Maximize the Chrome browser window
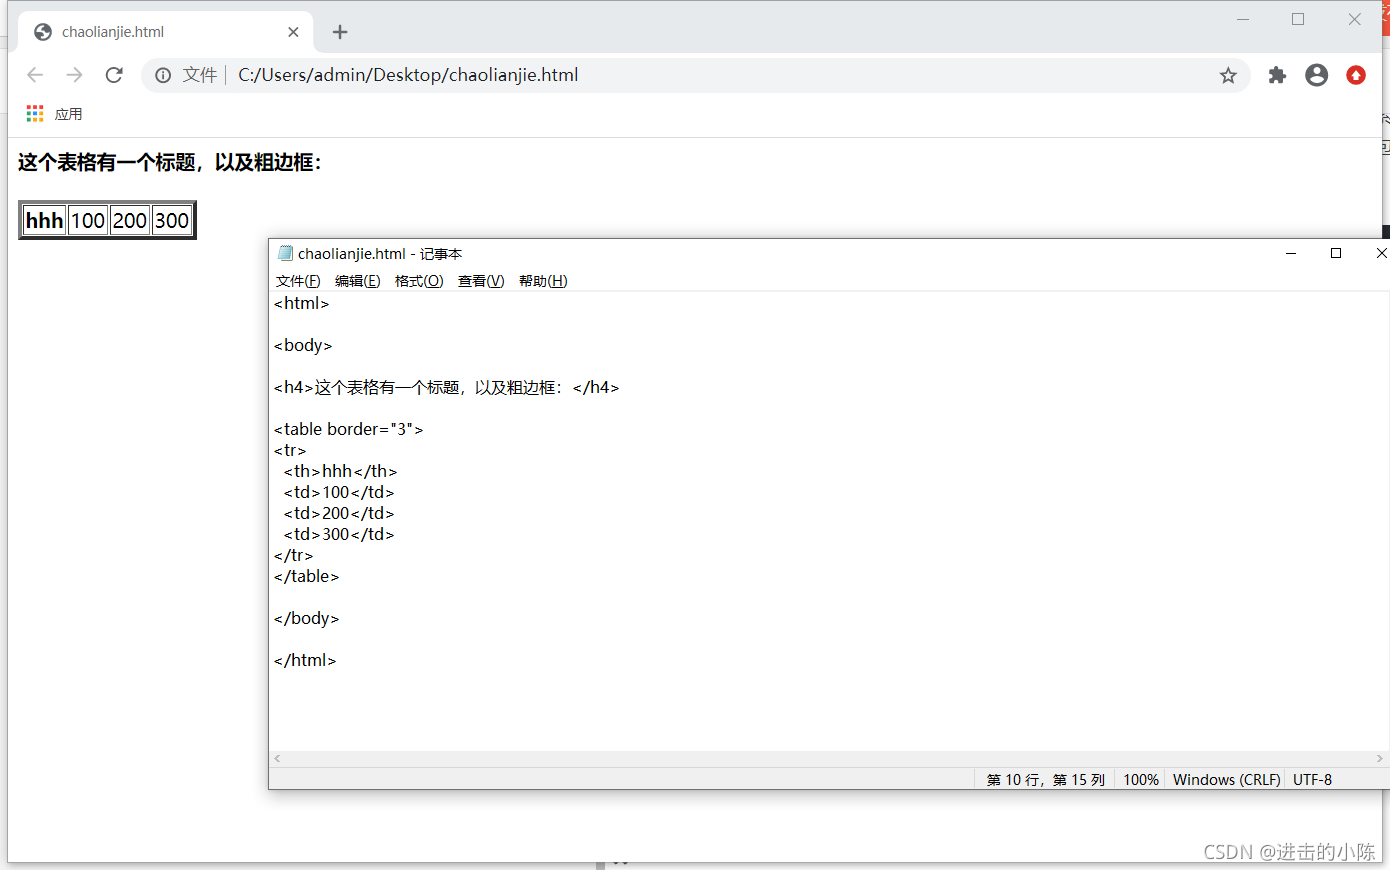Viewport: 1390px width, 870px height. (1298, 19)
